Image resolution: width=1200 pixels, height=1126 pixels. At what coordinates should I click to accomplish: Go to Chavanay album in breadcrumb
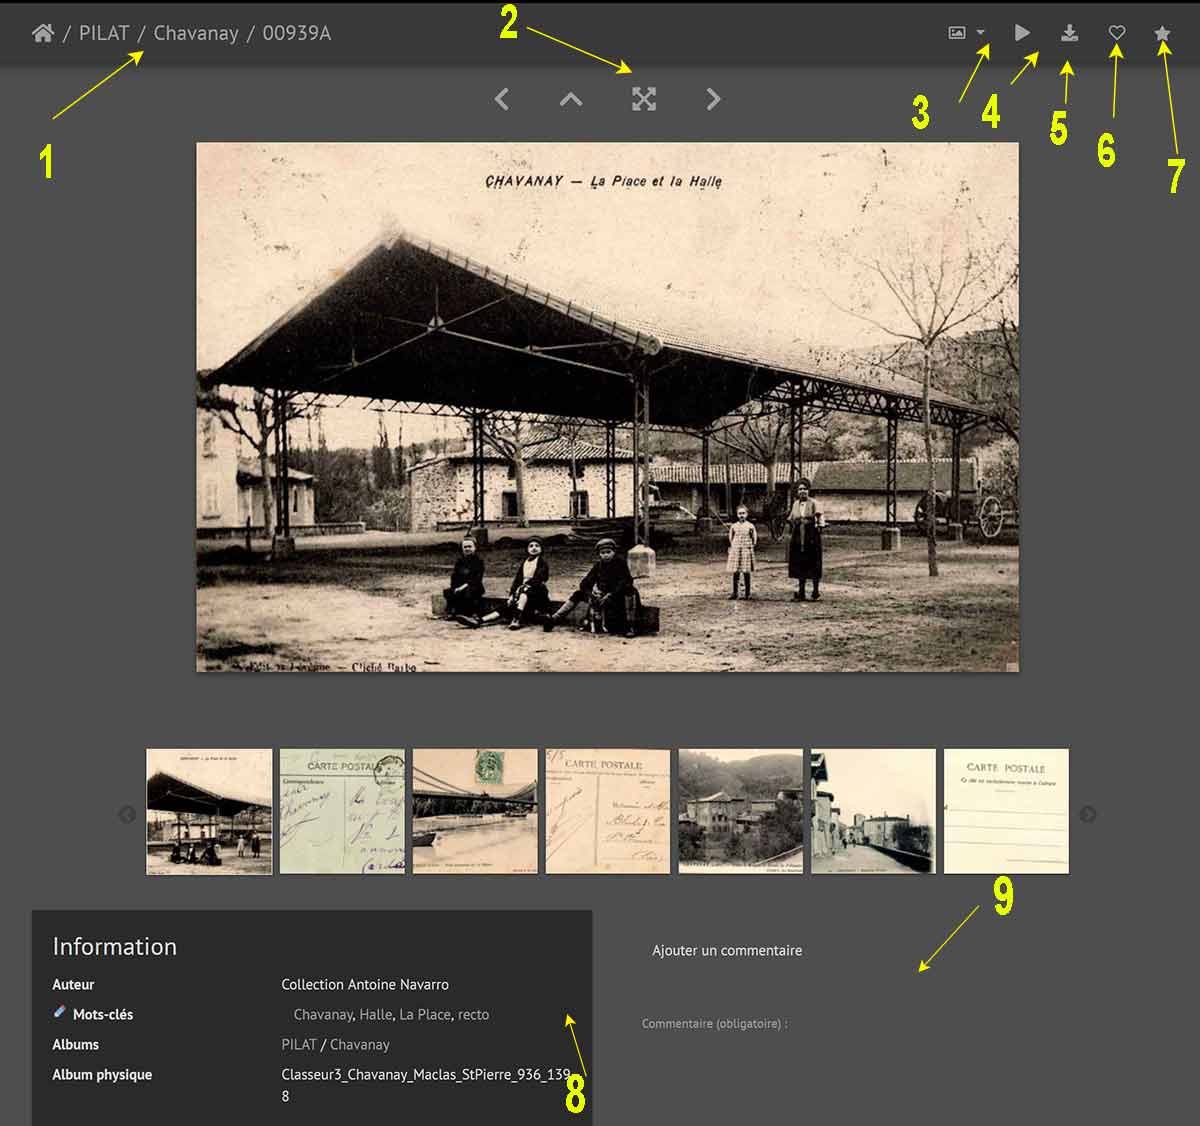(196, 33)
